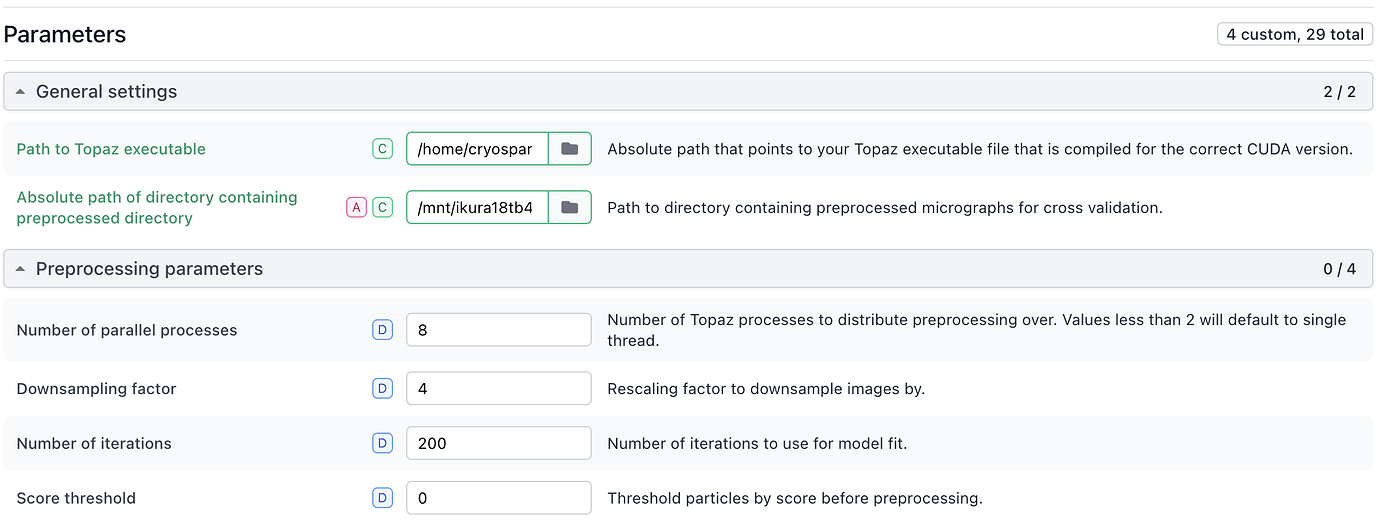The width and height of the screenshot is (1380, 528).
Task: Focus the Downsampling factor input
Action: tap(499, 388)
